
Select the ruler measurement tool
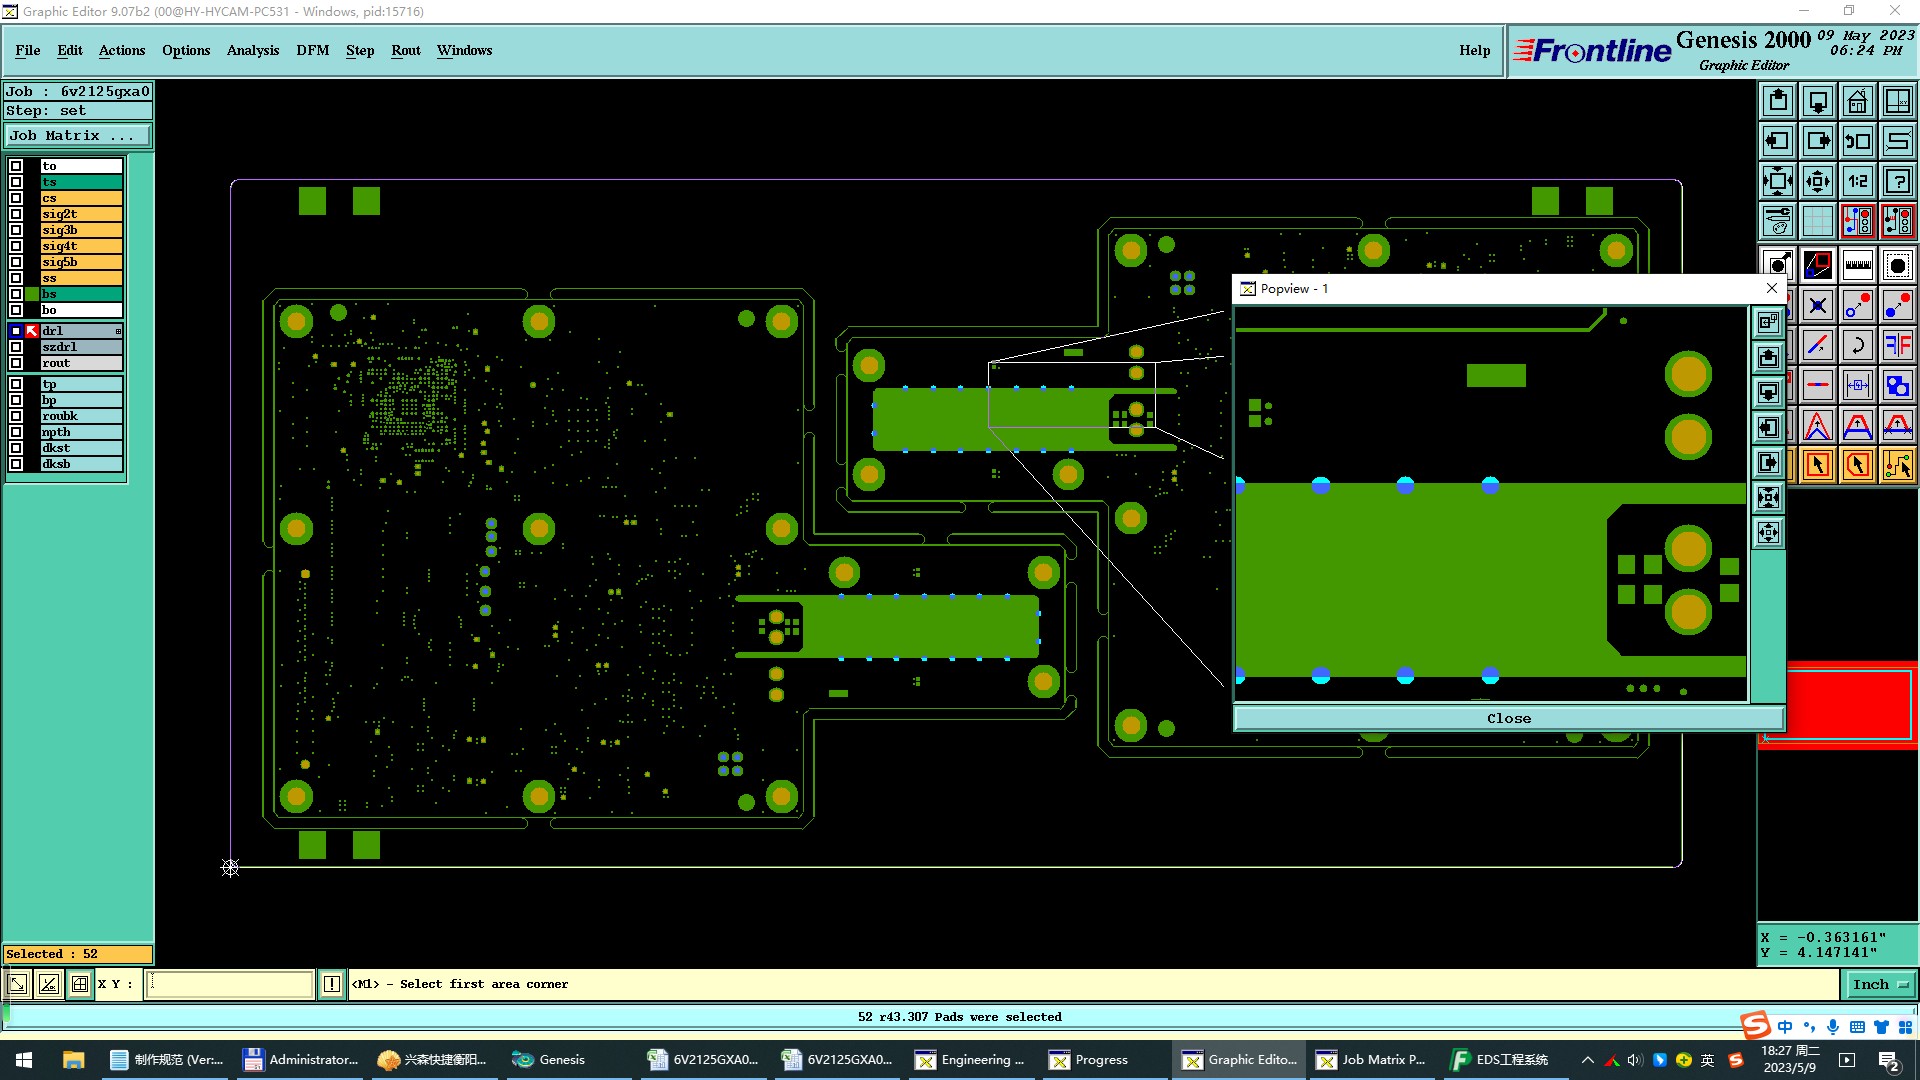point(1857,265)
